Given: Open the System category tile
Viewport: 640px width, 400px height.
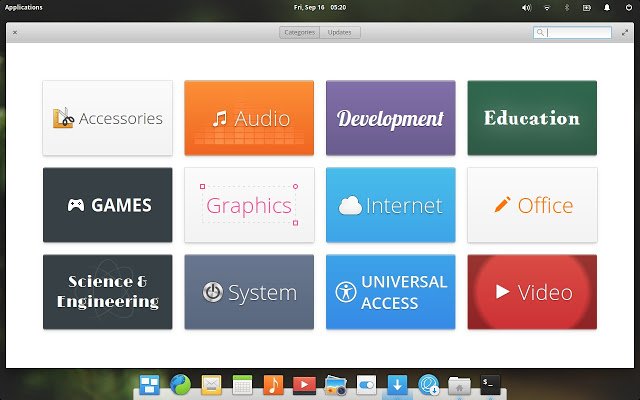Looking at the screenshot, I should point(249,292).
